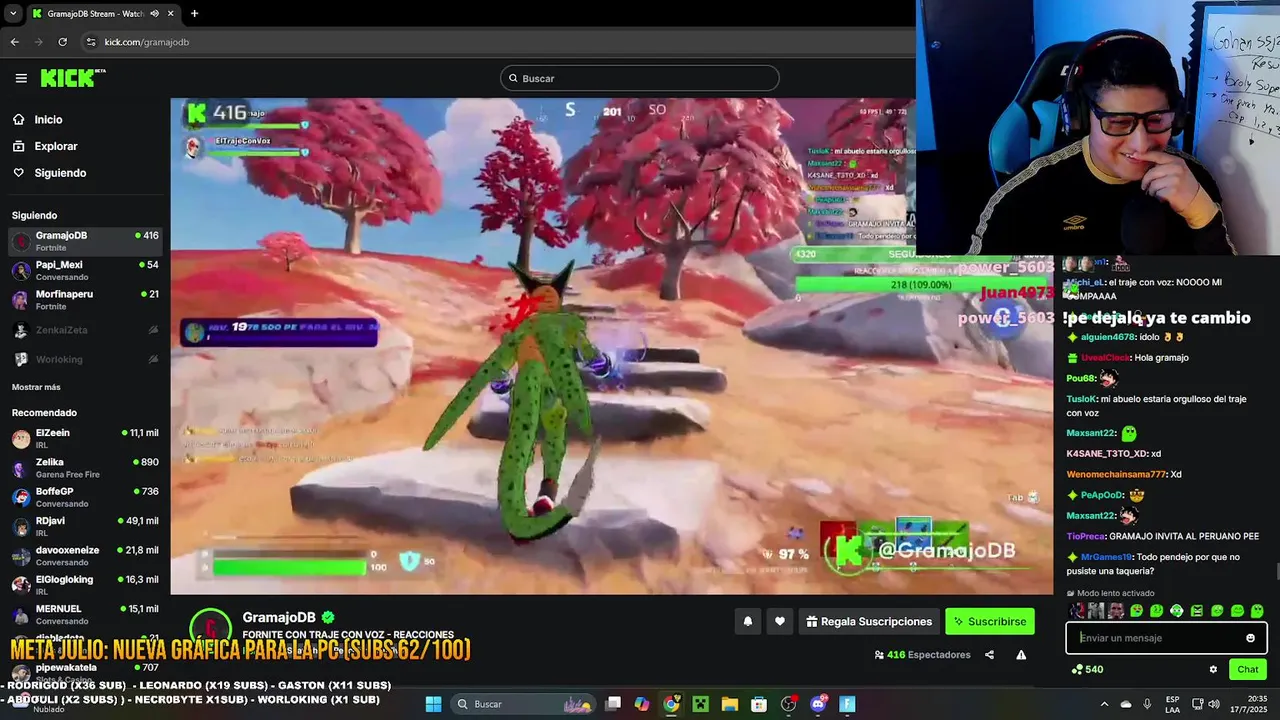1280x720 pixels.
Task: Report stream via warning triangle icon
Action: [x=1021, y=655]
